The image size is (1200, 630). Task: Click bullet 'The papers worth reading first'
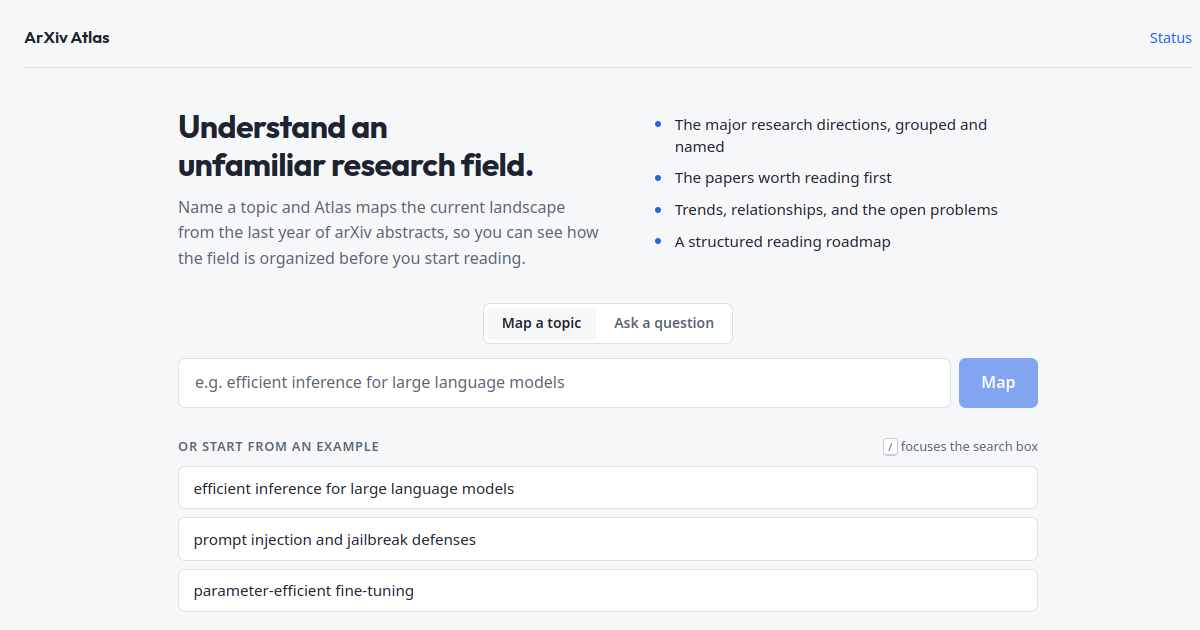tap(783, 178)
